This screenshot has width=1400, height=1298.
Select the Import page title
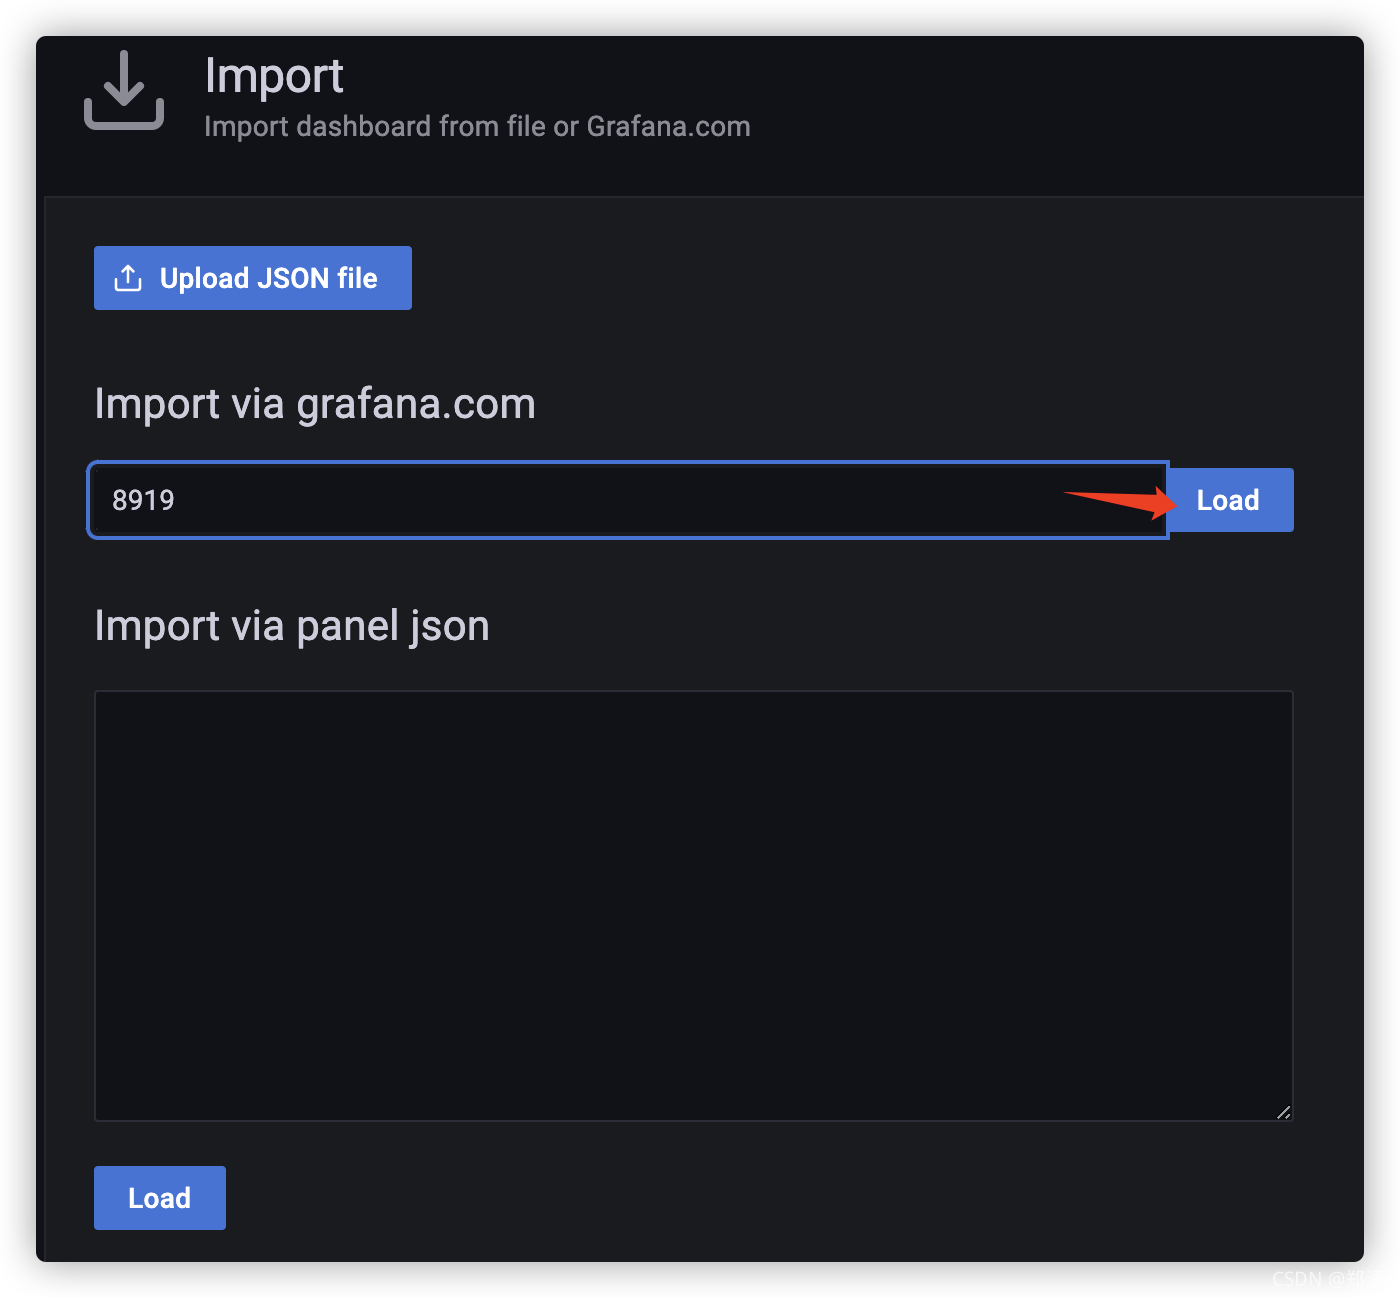[274, 76]
